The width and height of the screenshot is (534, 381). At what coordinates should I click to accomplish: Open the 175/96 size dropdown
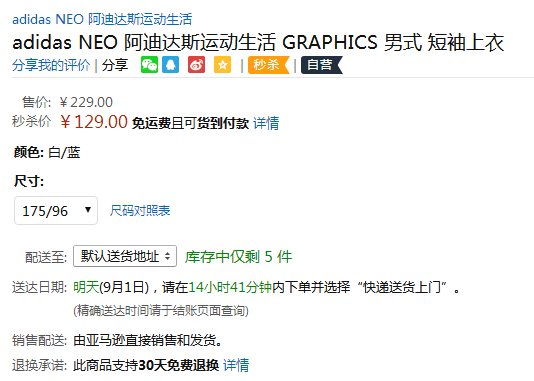point(56,210)
